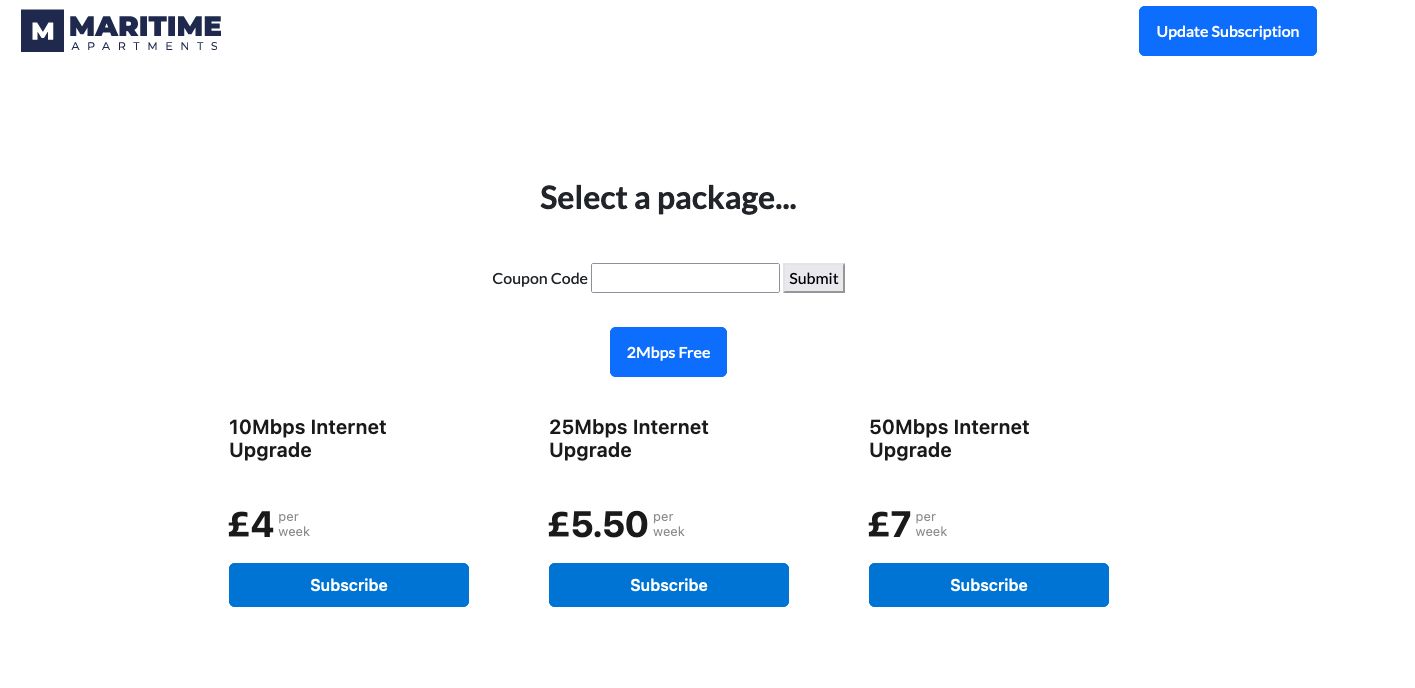The image size is (1415, 688).
Task: Submit the entered coupon code
Action: point(813,278)
